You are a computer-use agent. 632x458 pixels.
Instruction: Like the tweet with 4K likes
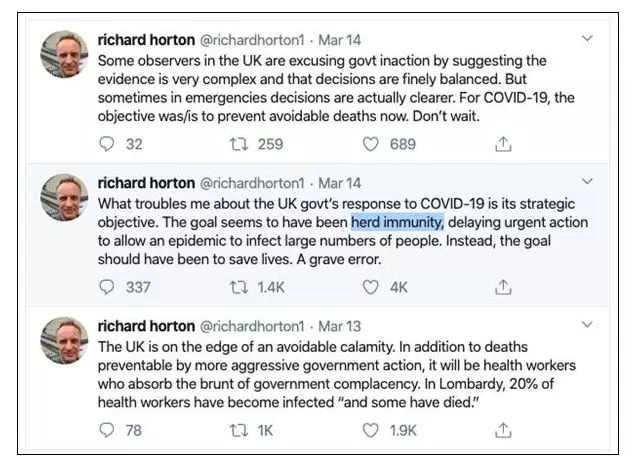click(371, 287)
